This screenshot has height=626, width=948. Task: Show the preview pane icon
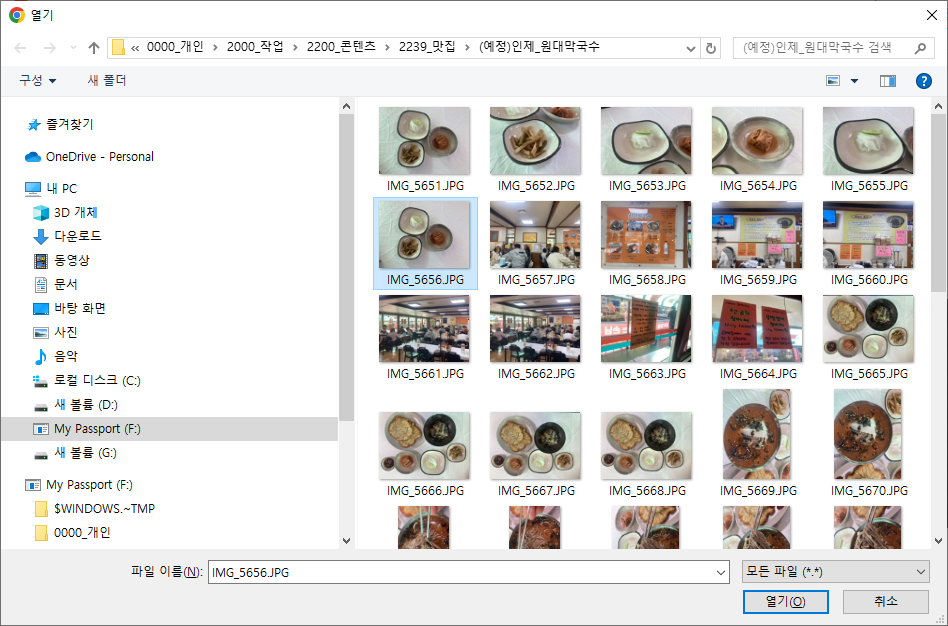coord(886,81)
